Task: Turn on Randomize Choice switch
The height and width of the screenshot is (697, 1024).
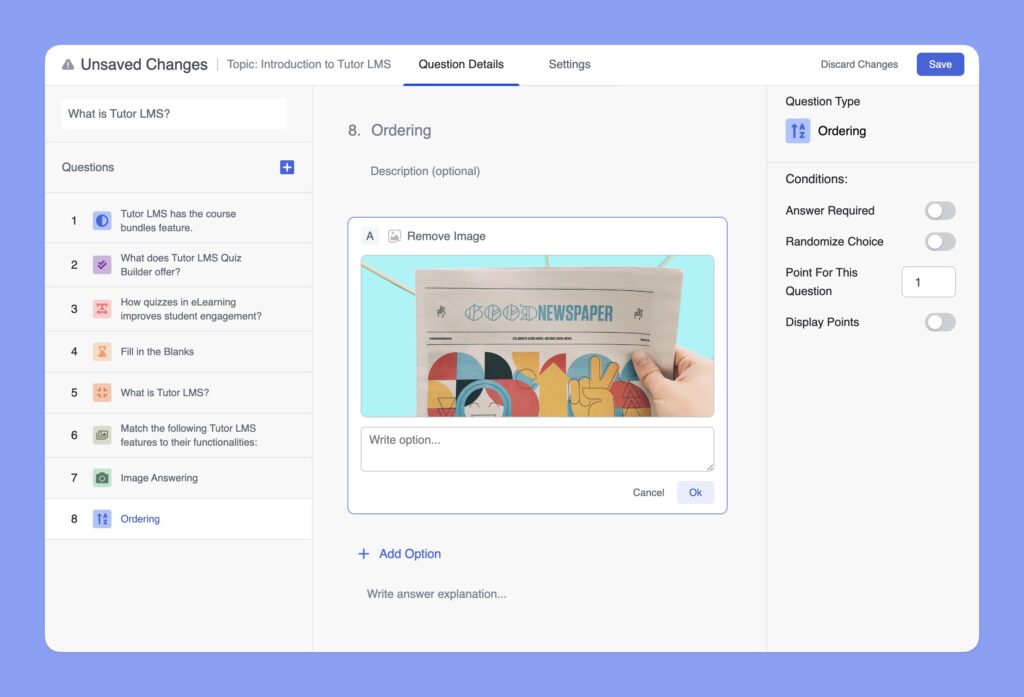Action: [x=940, y=241]
